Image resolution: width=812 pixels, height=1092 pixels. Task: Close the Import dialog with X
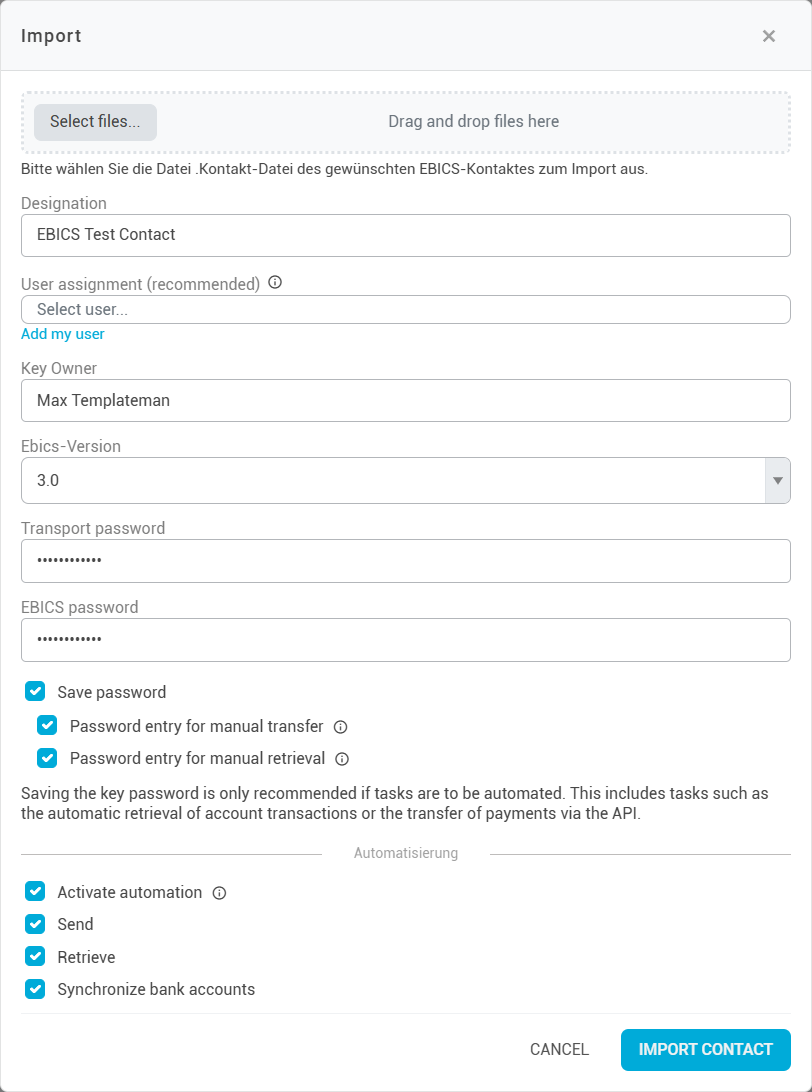(769, 36)
